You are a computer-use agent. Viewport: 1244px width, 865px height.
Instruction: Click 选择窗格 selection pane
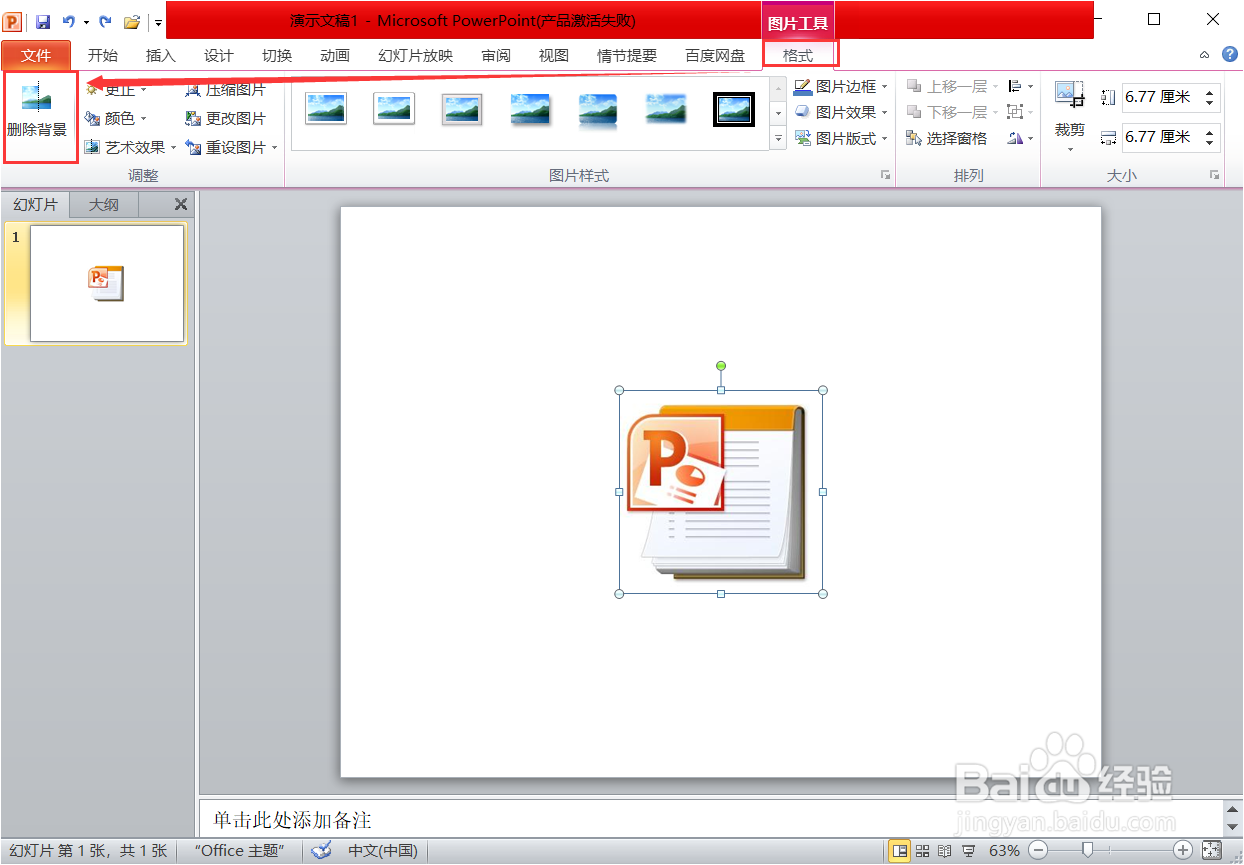click(x=947, y=138)
